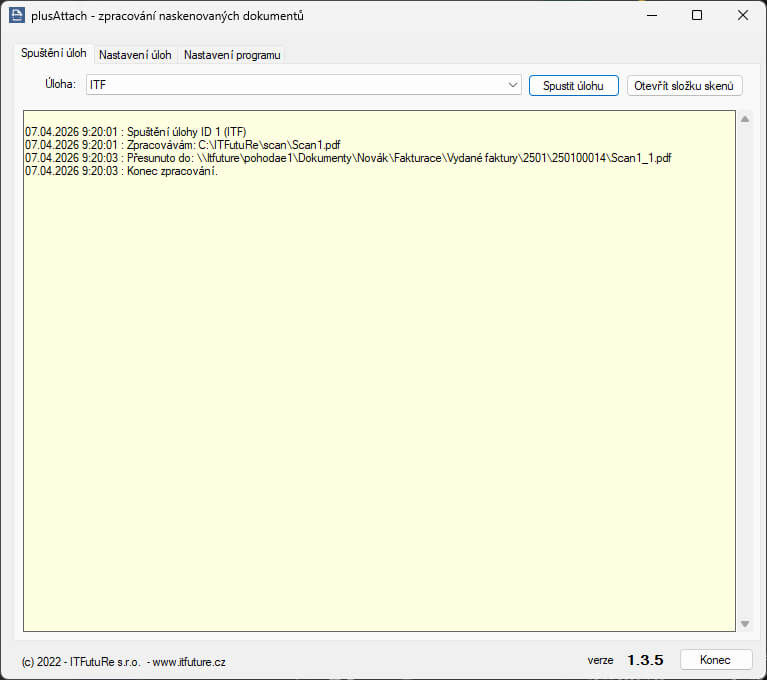767x680 pixels.
Task: Select the Spuštění úlohy ID 1 log line
Action: 135,132
